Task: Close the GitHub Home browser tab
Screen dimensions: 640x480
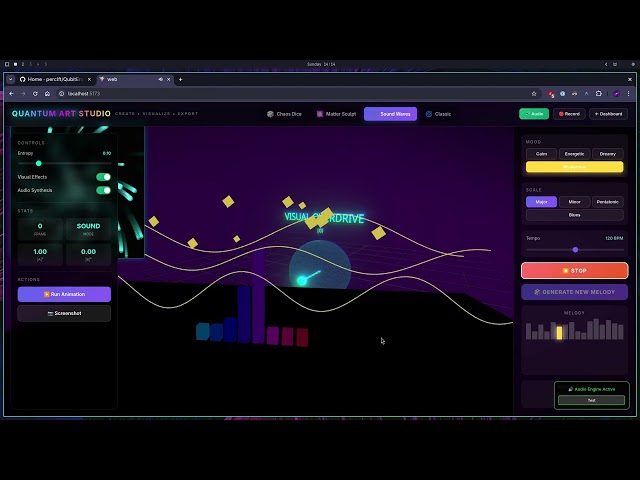Action: pos(88,79)
